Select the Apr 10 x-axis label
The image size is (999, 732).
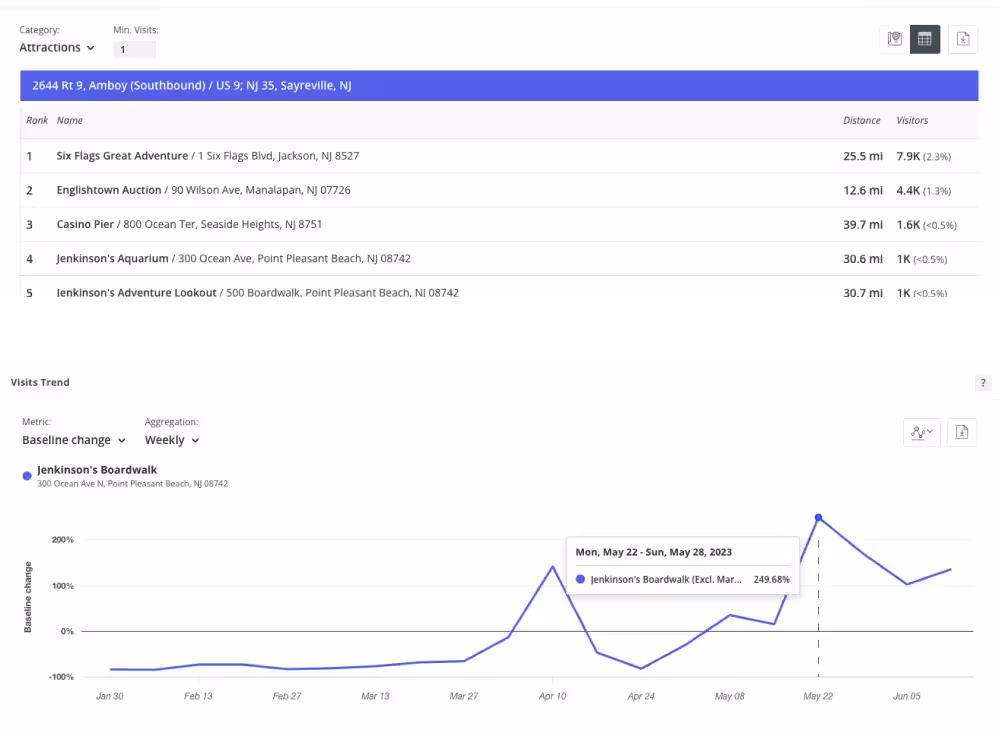click(552, 696)
